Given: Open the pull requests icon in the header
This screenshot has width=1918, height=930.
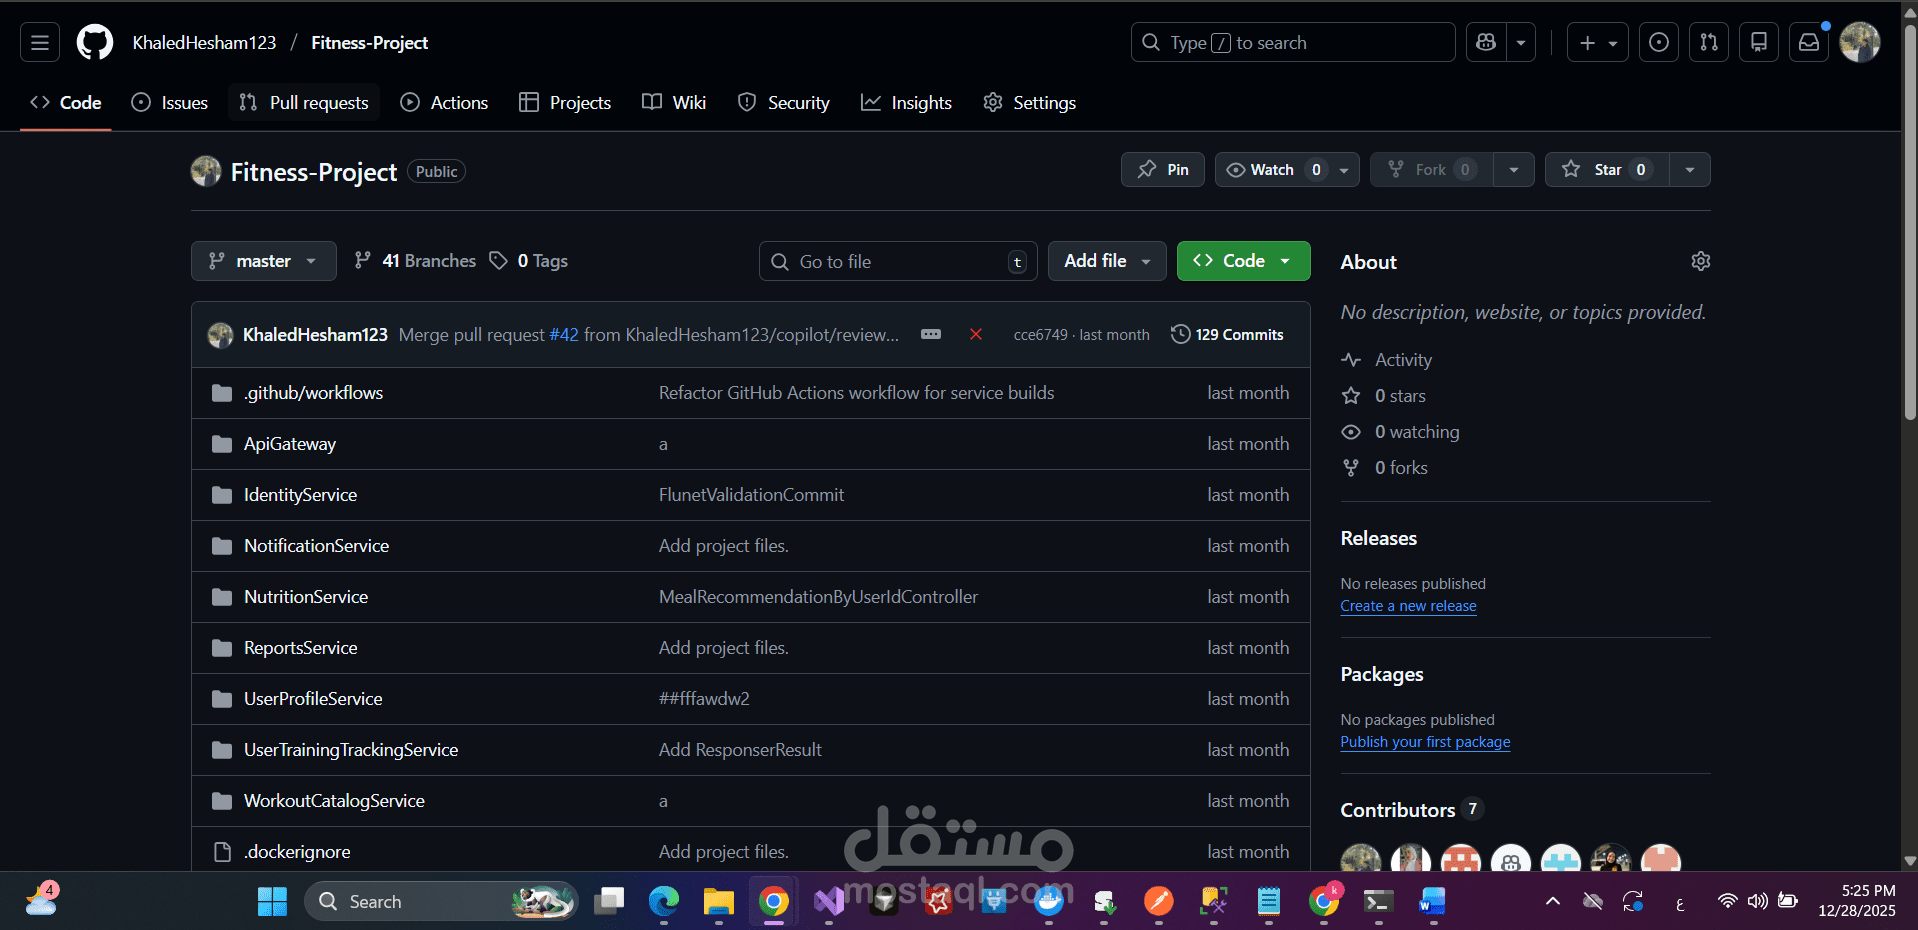Looking at the screenshot, I should click(1709, 42).
